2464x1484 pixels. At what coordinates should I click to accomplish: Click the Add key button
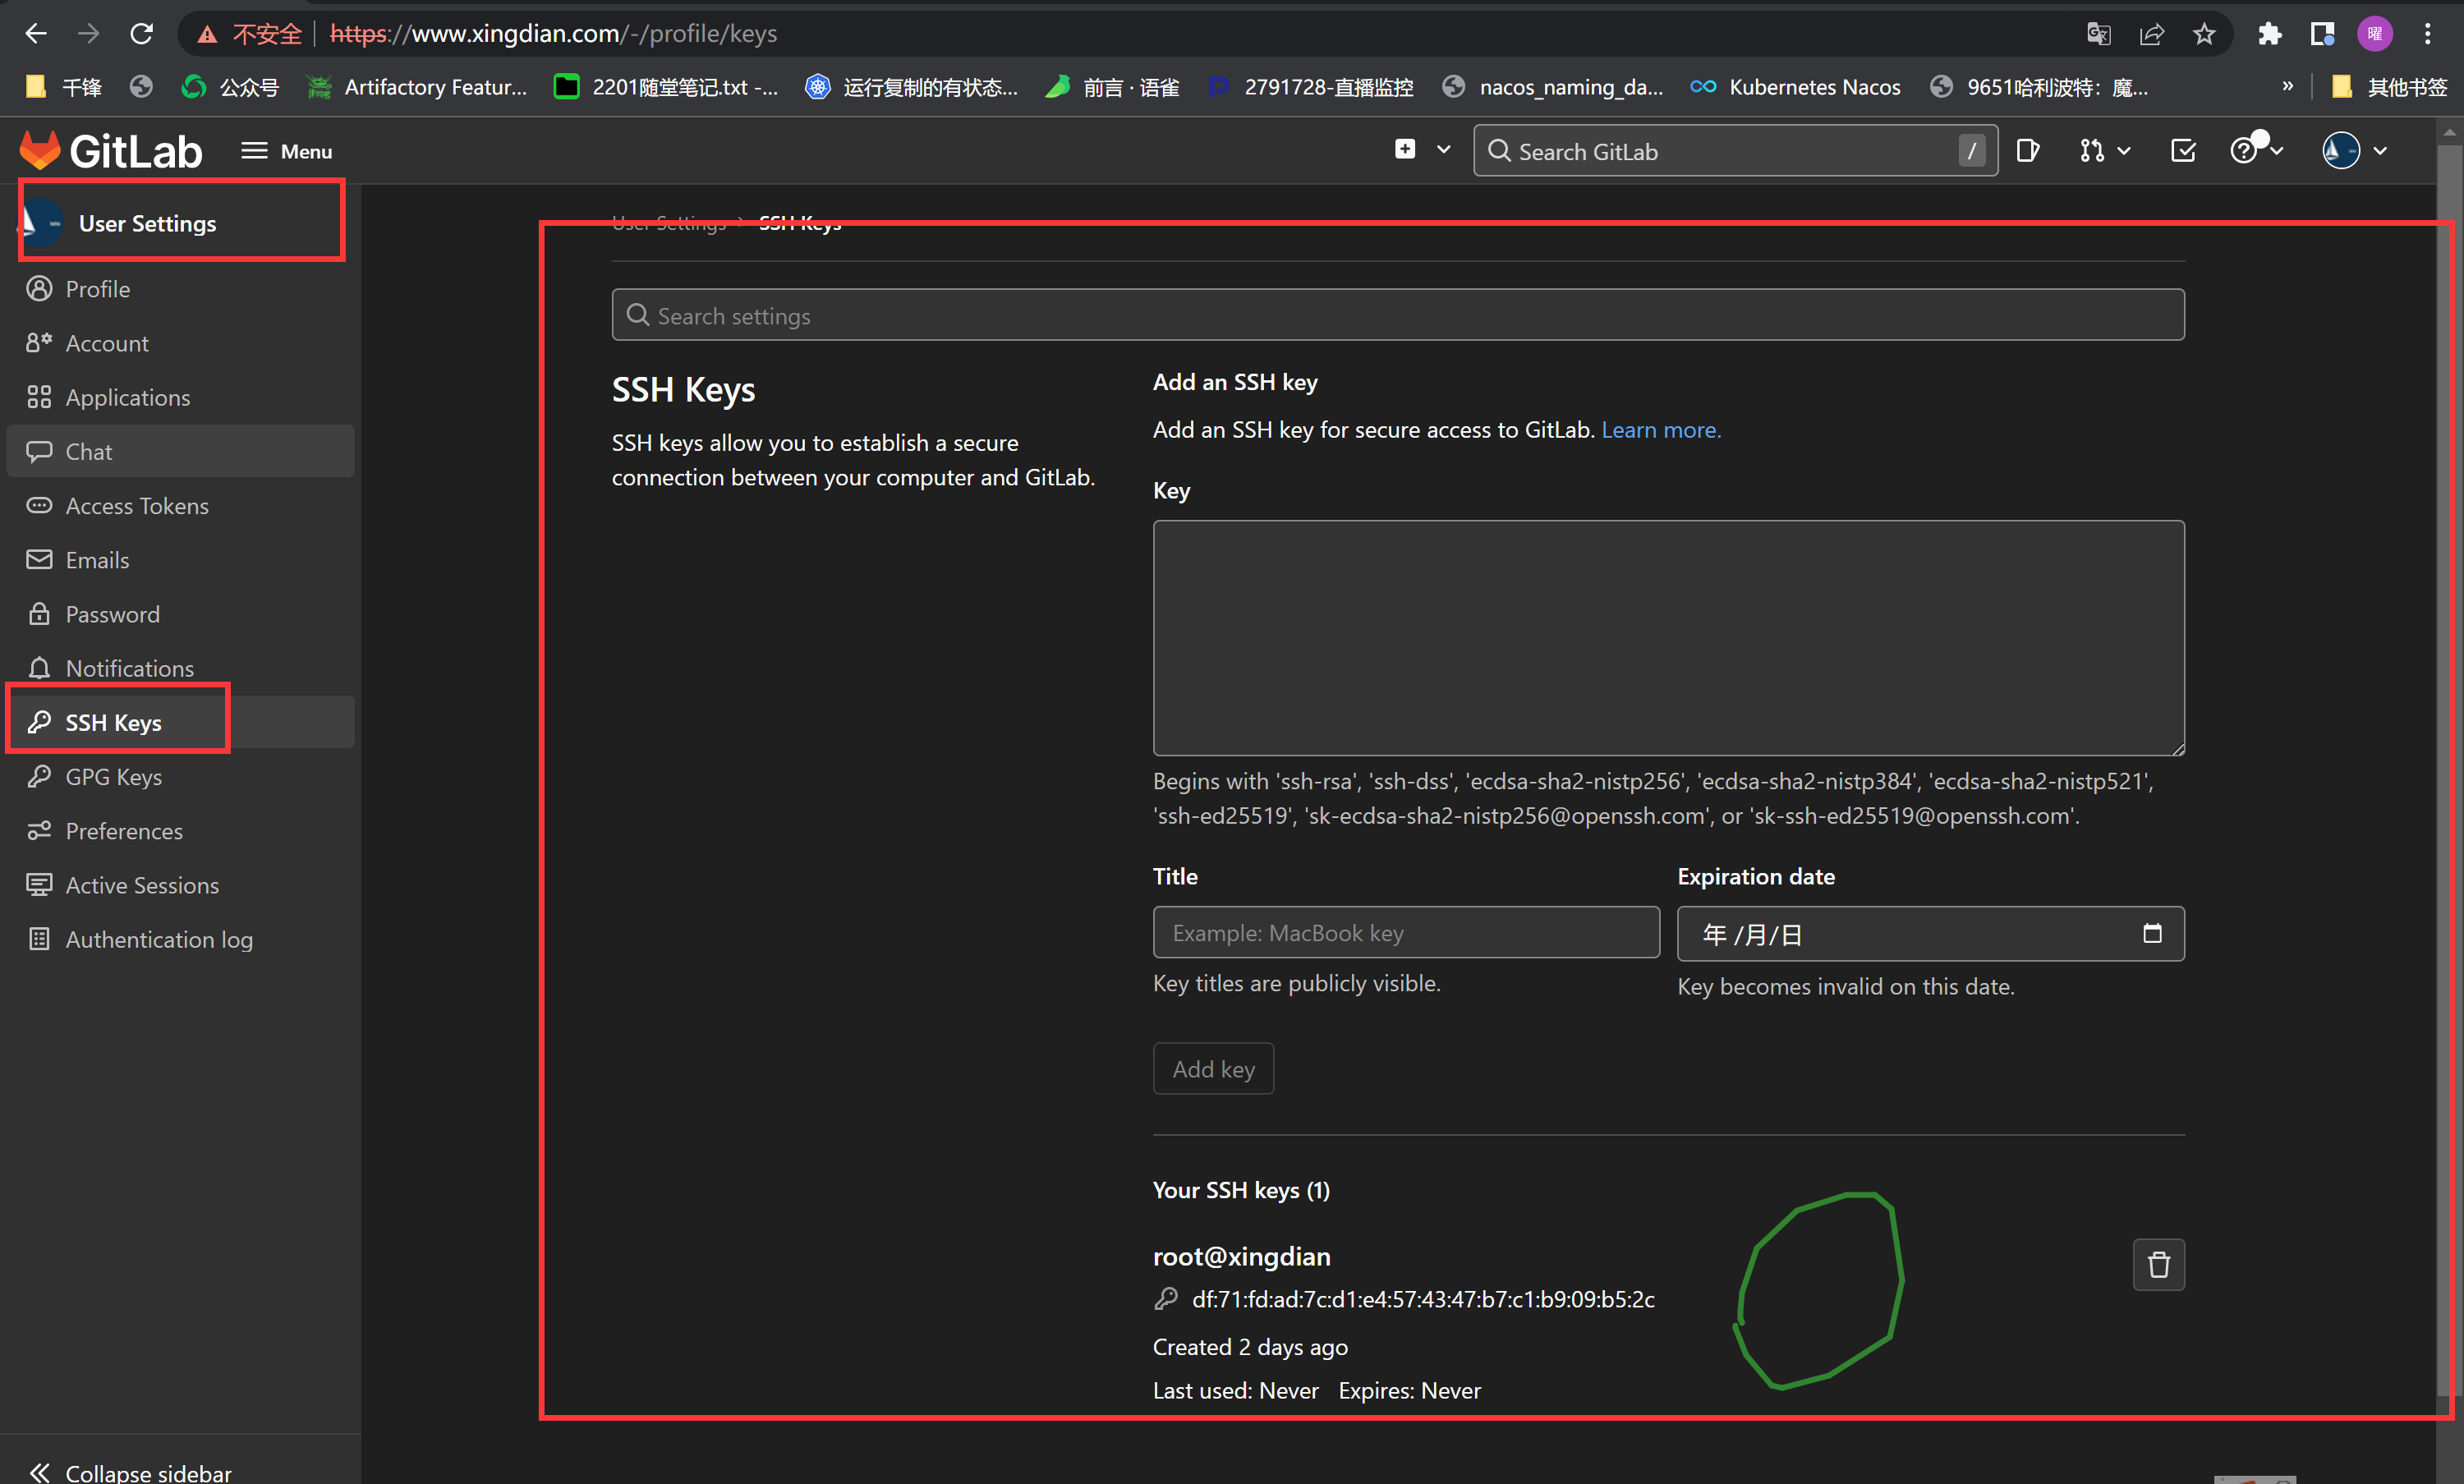(1211, 1068)
